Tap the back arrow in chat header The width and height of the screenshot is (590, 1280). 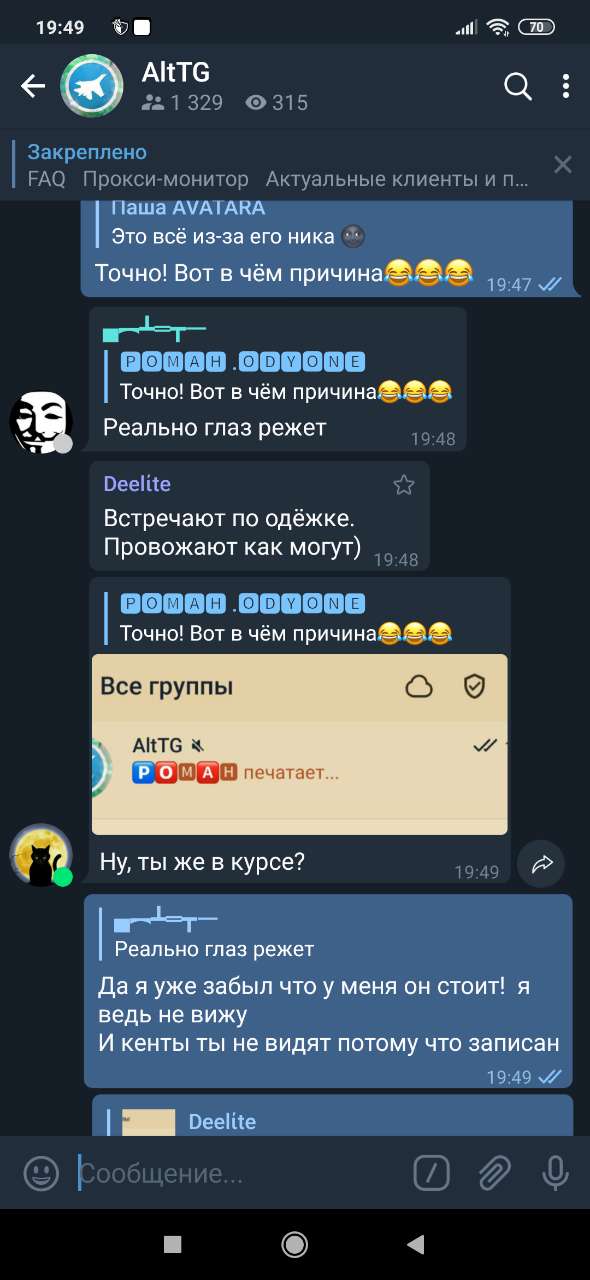click(33, 87)
